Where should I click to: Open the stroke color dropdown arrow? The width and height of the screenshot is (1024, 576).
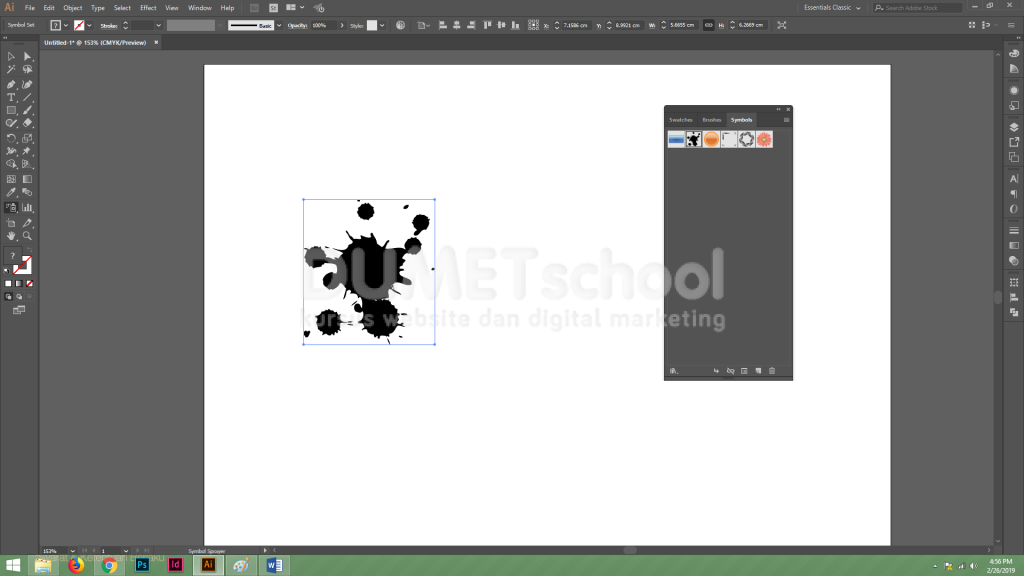point(89,25)
